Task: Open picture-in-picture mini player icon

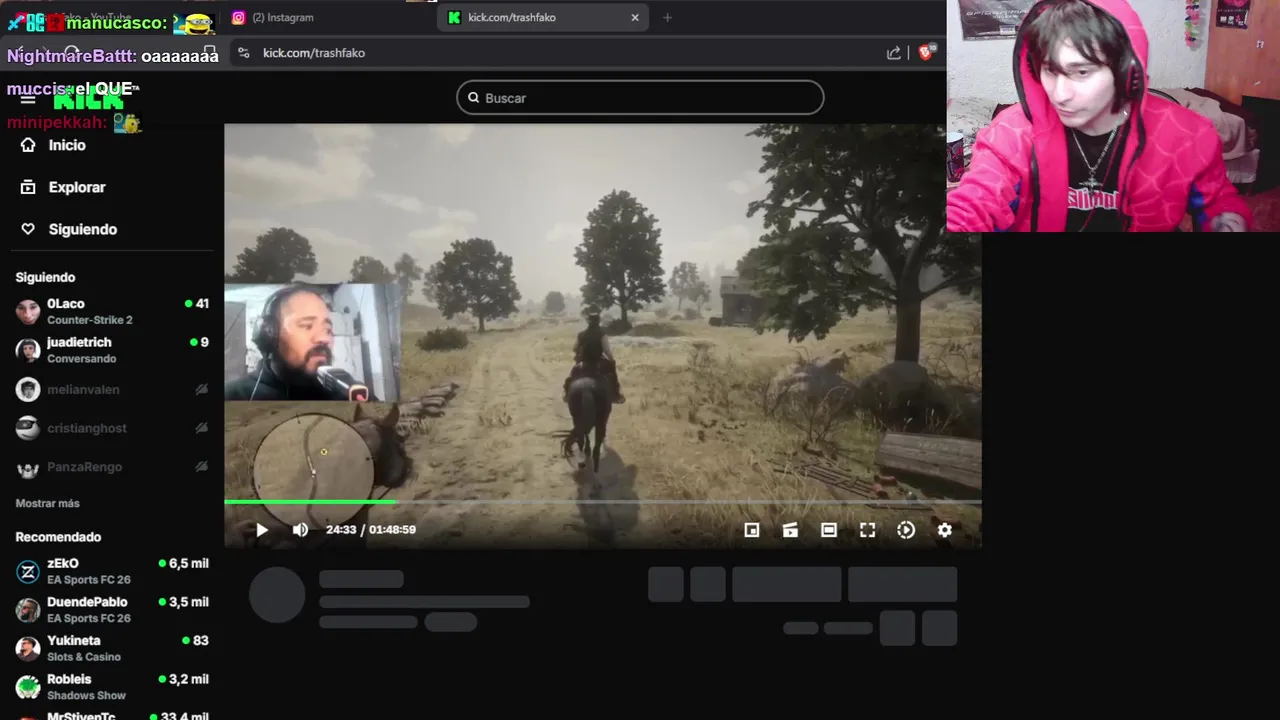Action: tap(752, 530)
